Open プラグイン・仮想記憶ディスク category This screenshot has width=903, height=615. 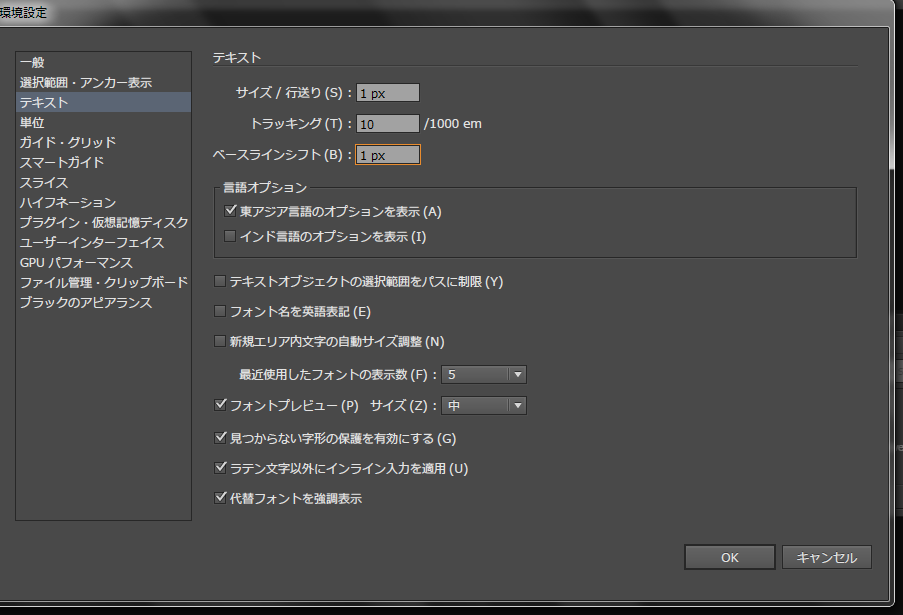coord(104,222)
